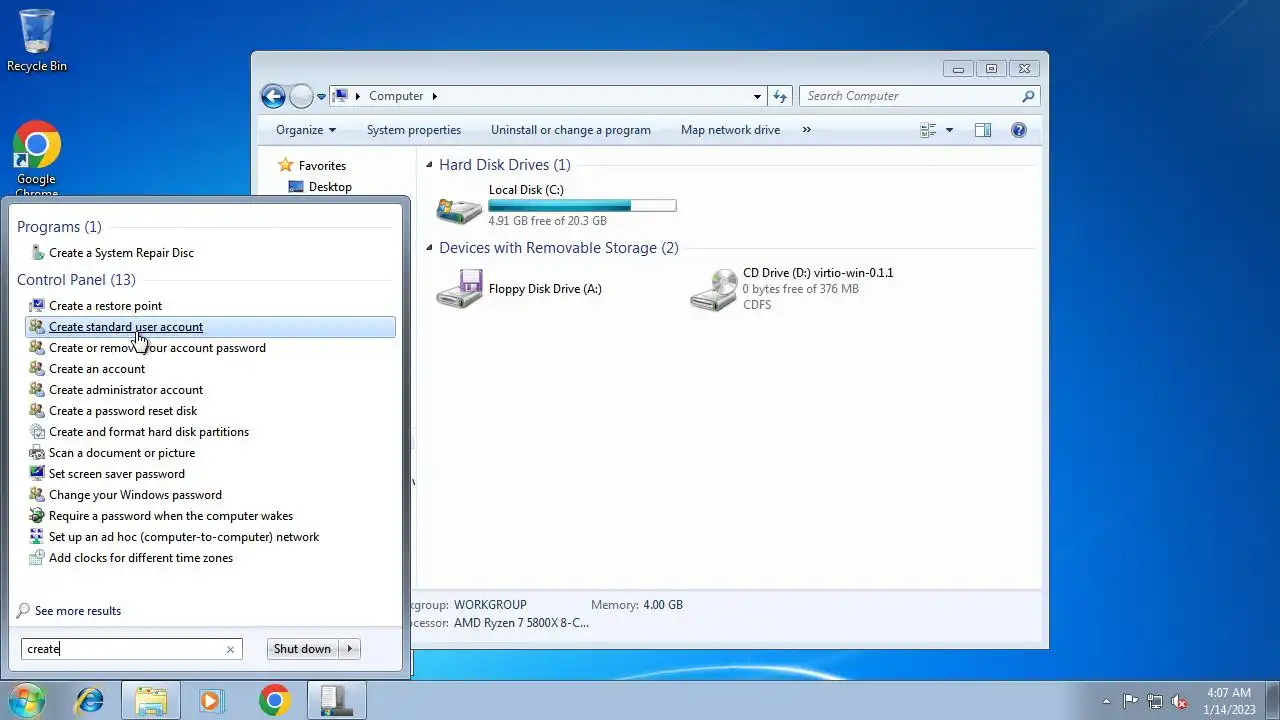1280x720 pixels.
Task: Open Help with the question mark icon
Action: click(x=1019, y=130)
